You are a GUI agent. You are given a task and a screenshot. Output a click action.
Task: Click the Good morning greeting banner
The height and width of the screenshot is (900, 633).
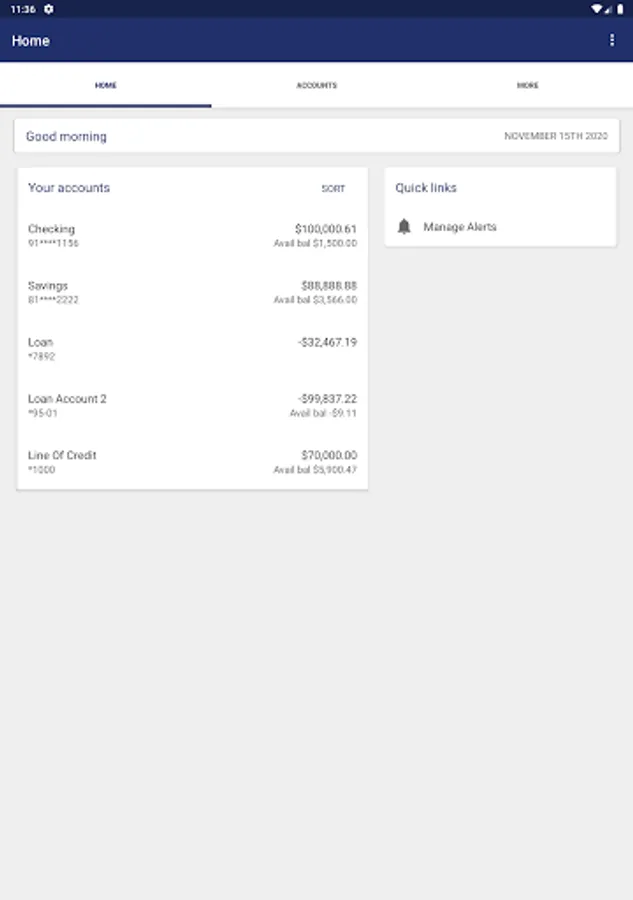tap(66, 137)
